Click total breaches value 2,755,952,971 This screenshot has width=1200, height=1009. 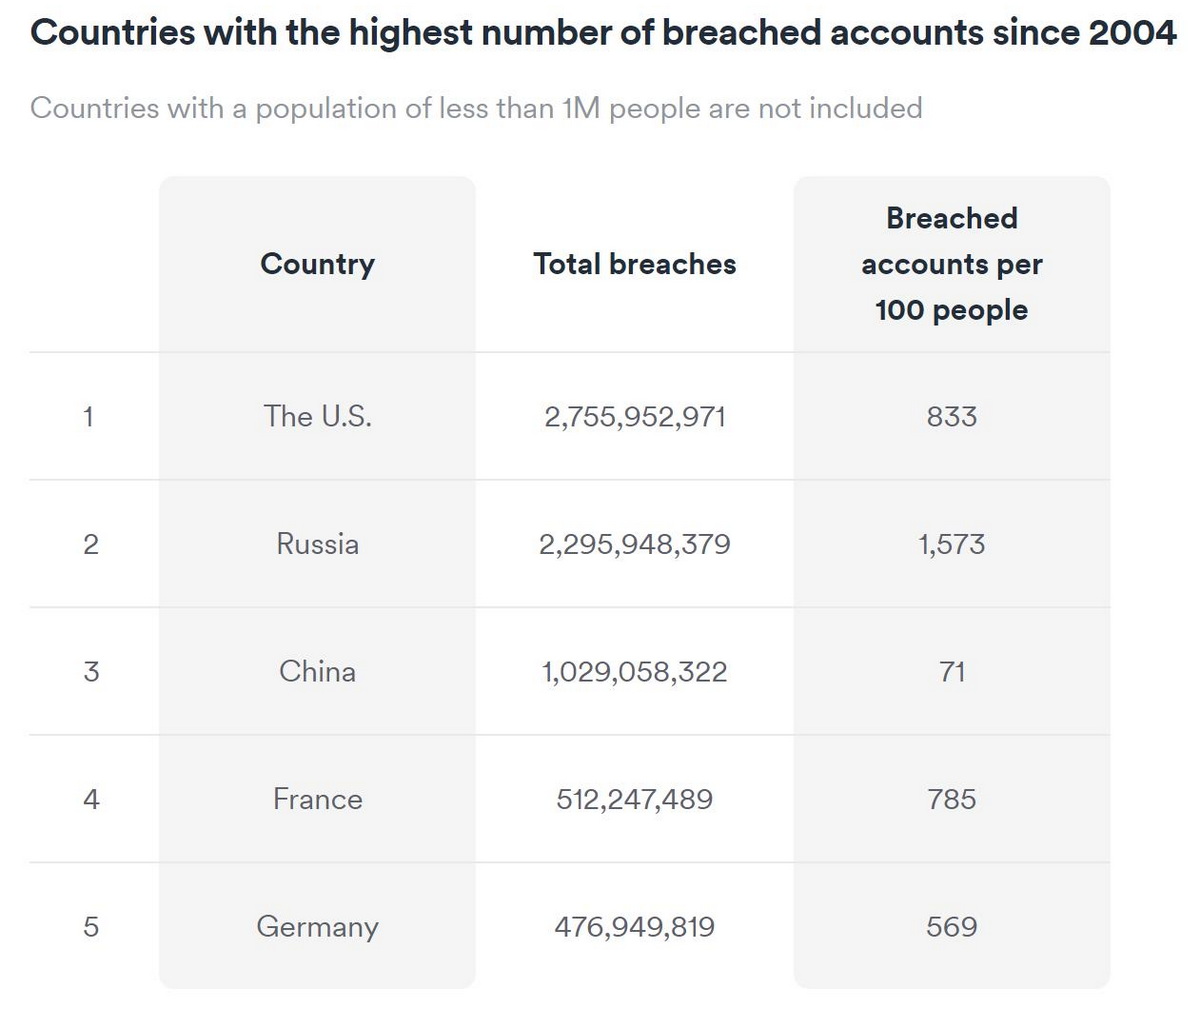[x=634, y=416]
